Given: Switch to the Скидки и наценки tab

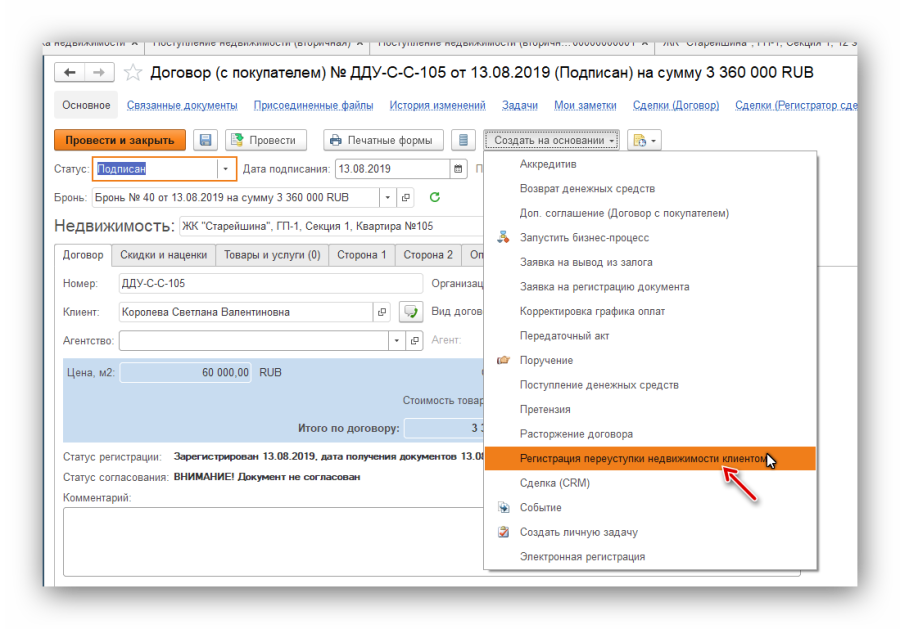Looking at the screenshot, I should (x=161, y=255).
